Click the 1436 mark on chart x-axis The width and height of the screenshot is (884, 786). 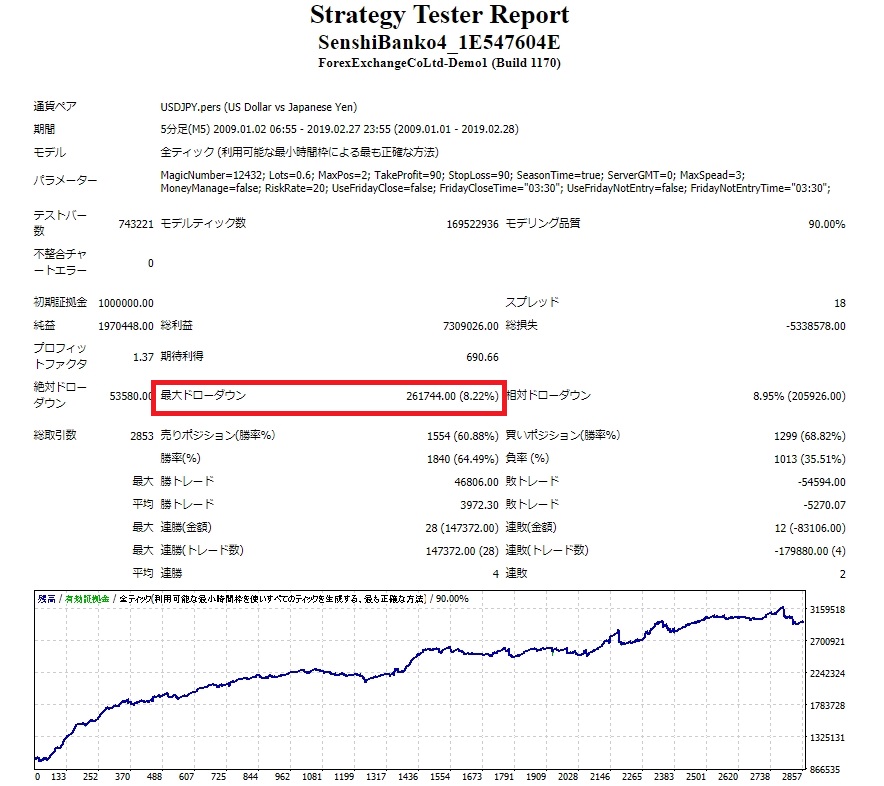pyautogui.click(x=406, y=776)
